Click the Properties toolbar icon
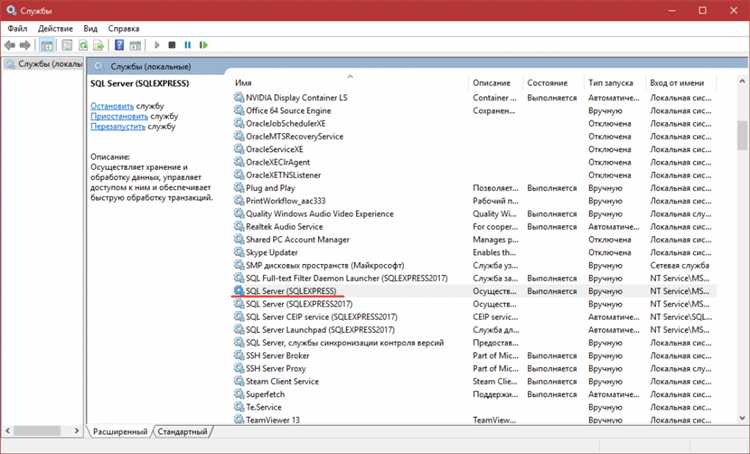The width and height of the screenshot is (750, 454). click(67, 45)
